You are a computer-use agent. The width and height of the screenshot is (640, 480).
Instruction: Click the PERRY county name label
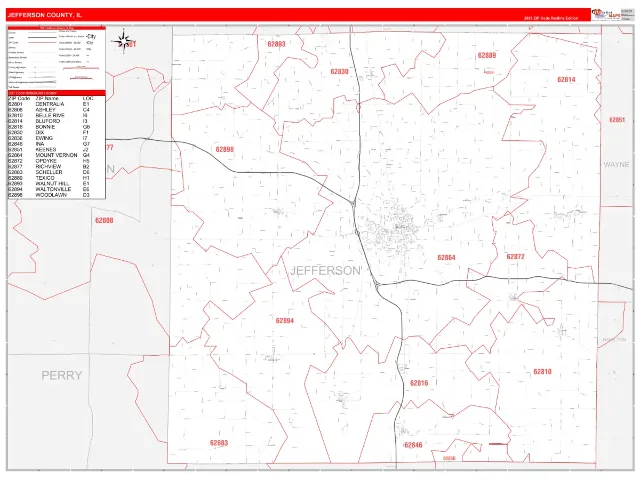tap(62, 376)
